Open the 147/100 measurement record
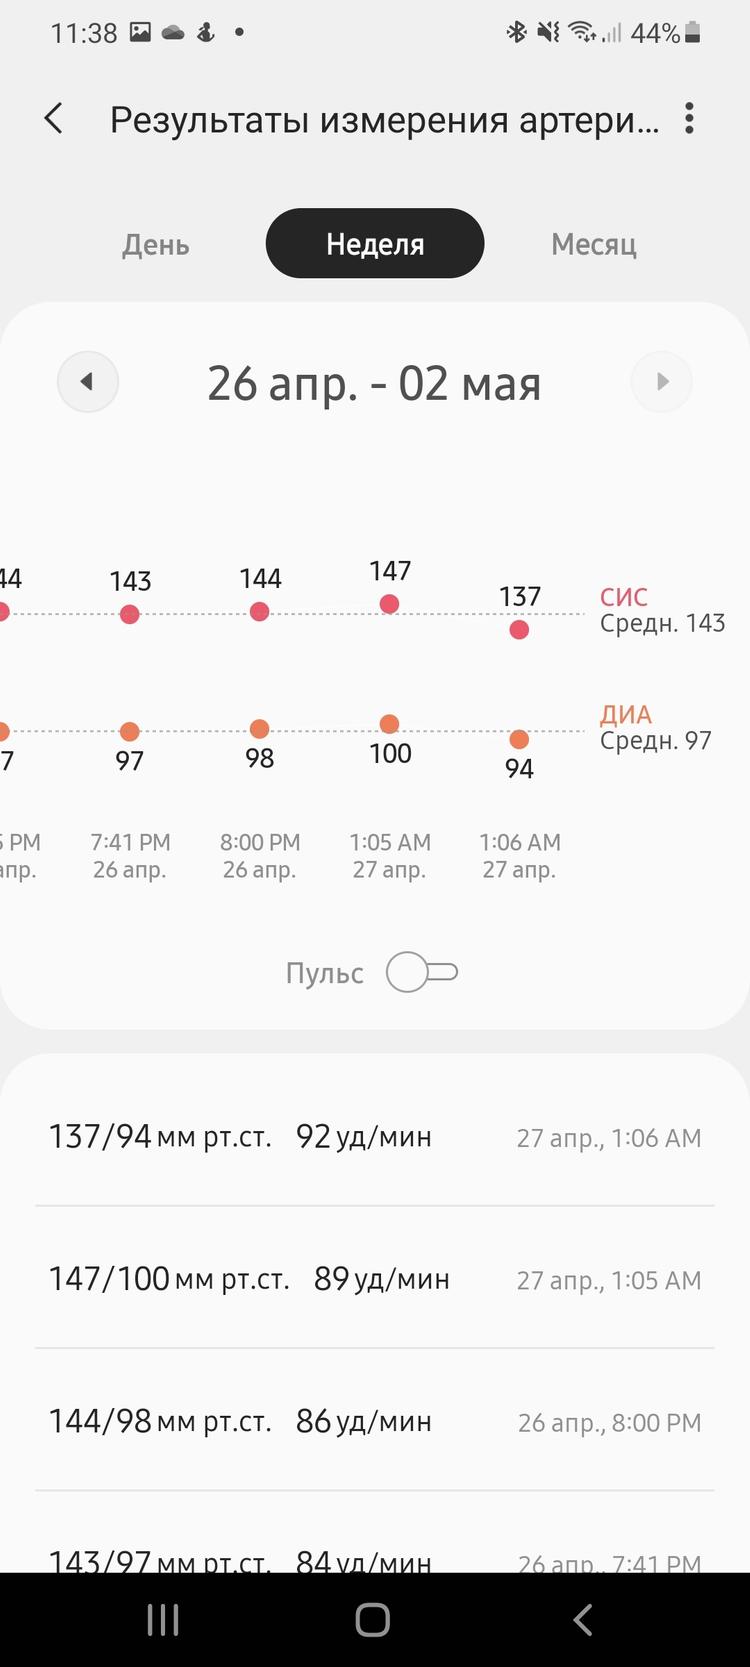 [375, 1279]
